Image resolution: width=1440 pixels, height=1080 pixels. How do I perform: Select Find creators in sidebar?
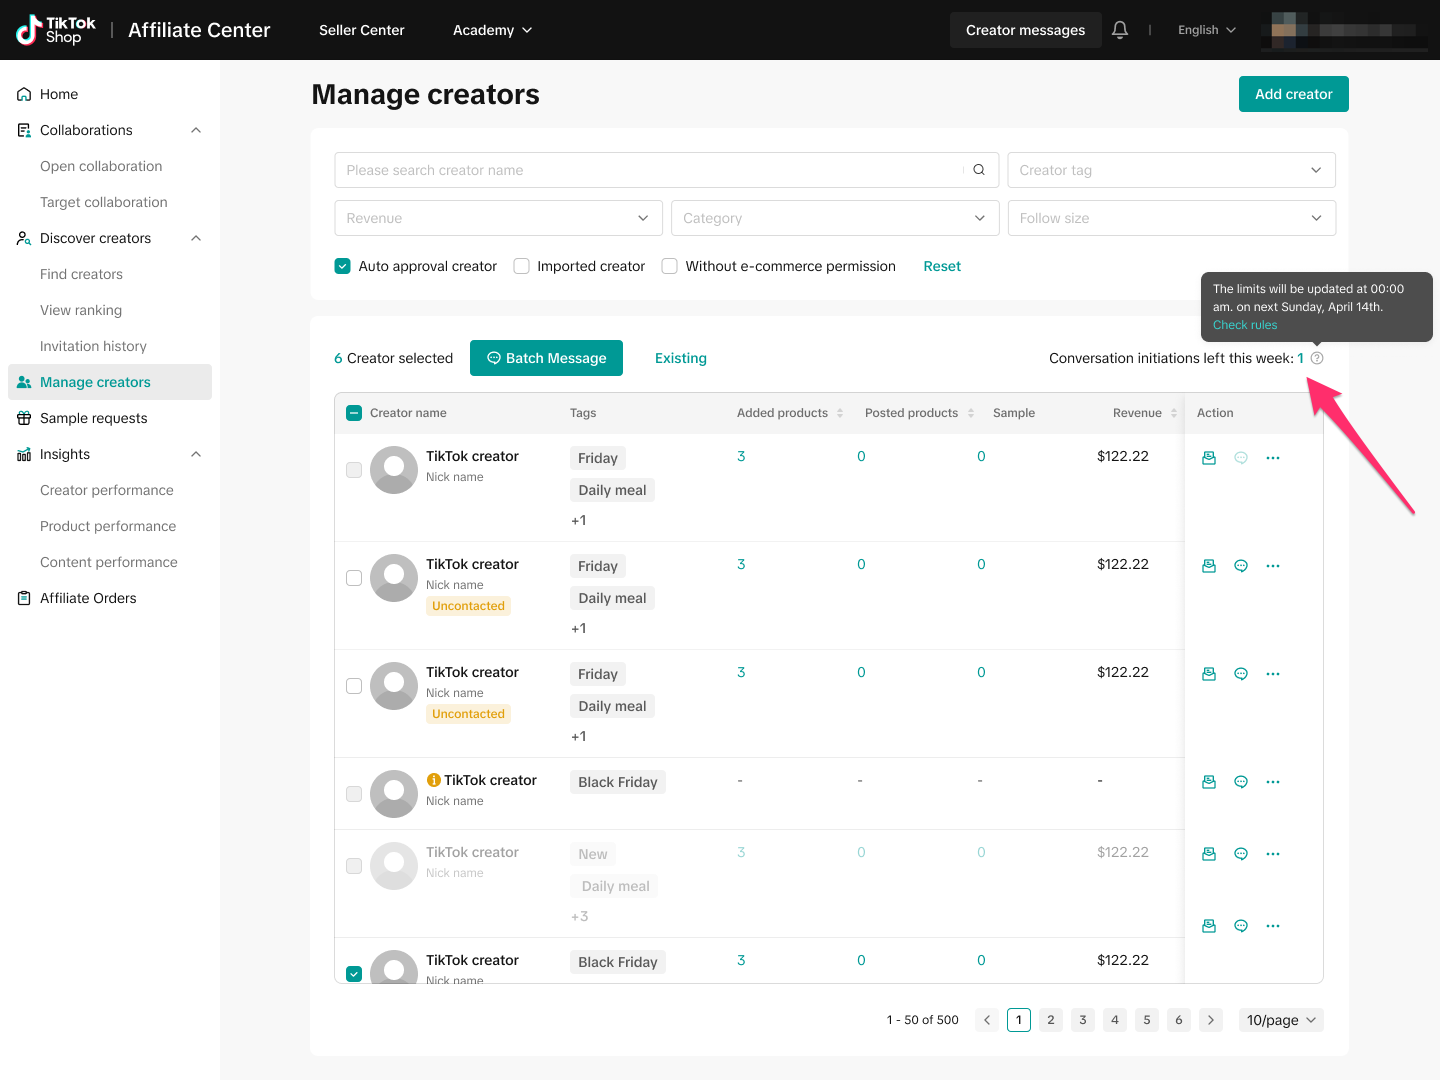coord(81,274)
